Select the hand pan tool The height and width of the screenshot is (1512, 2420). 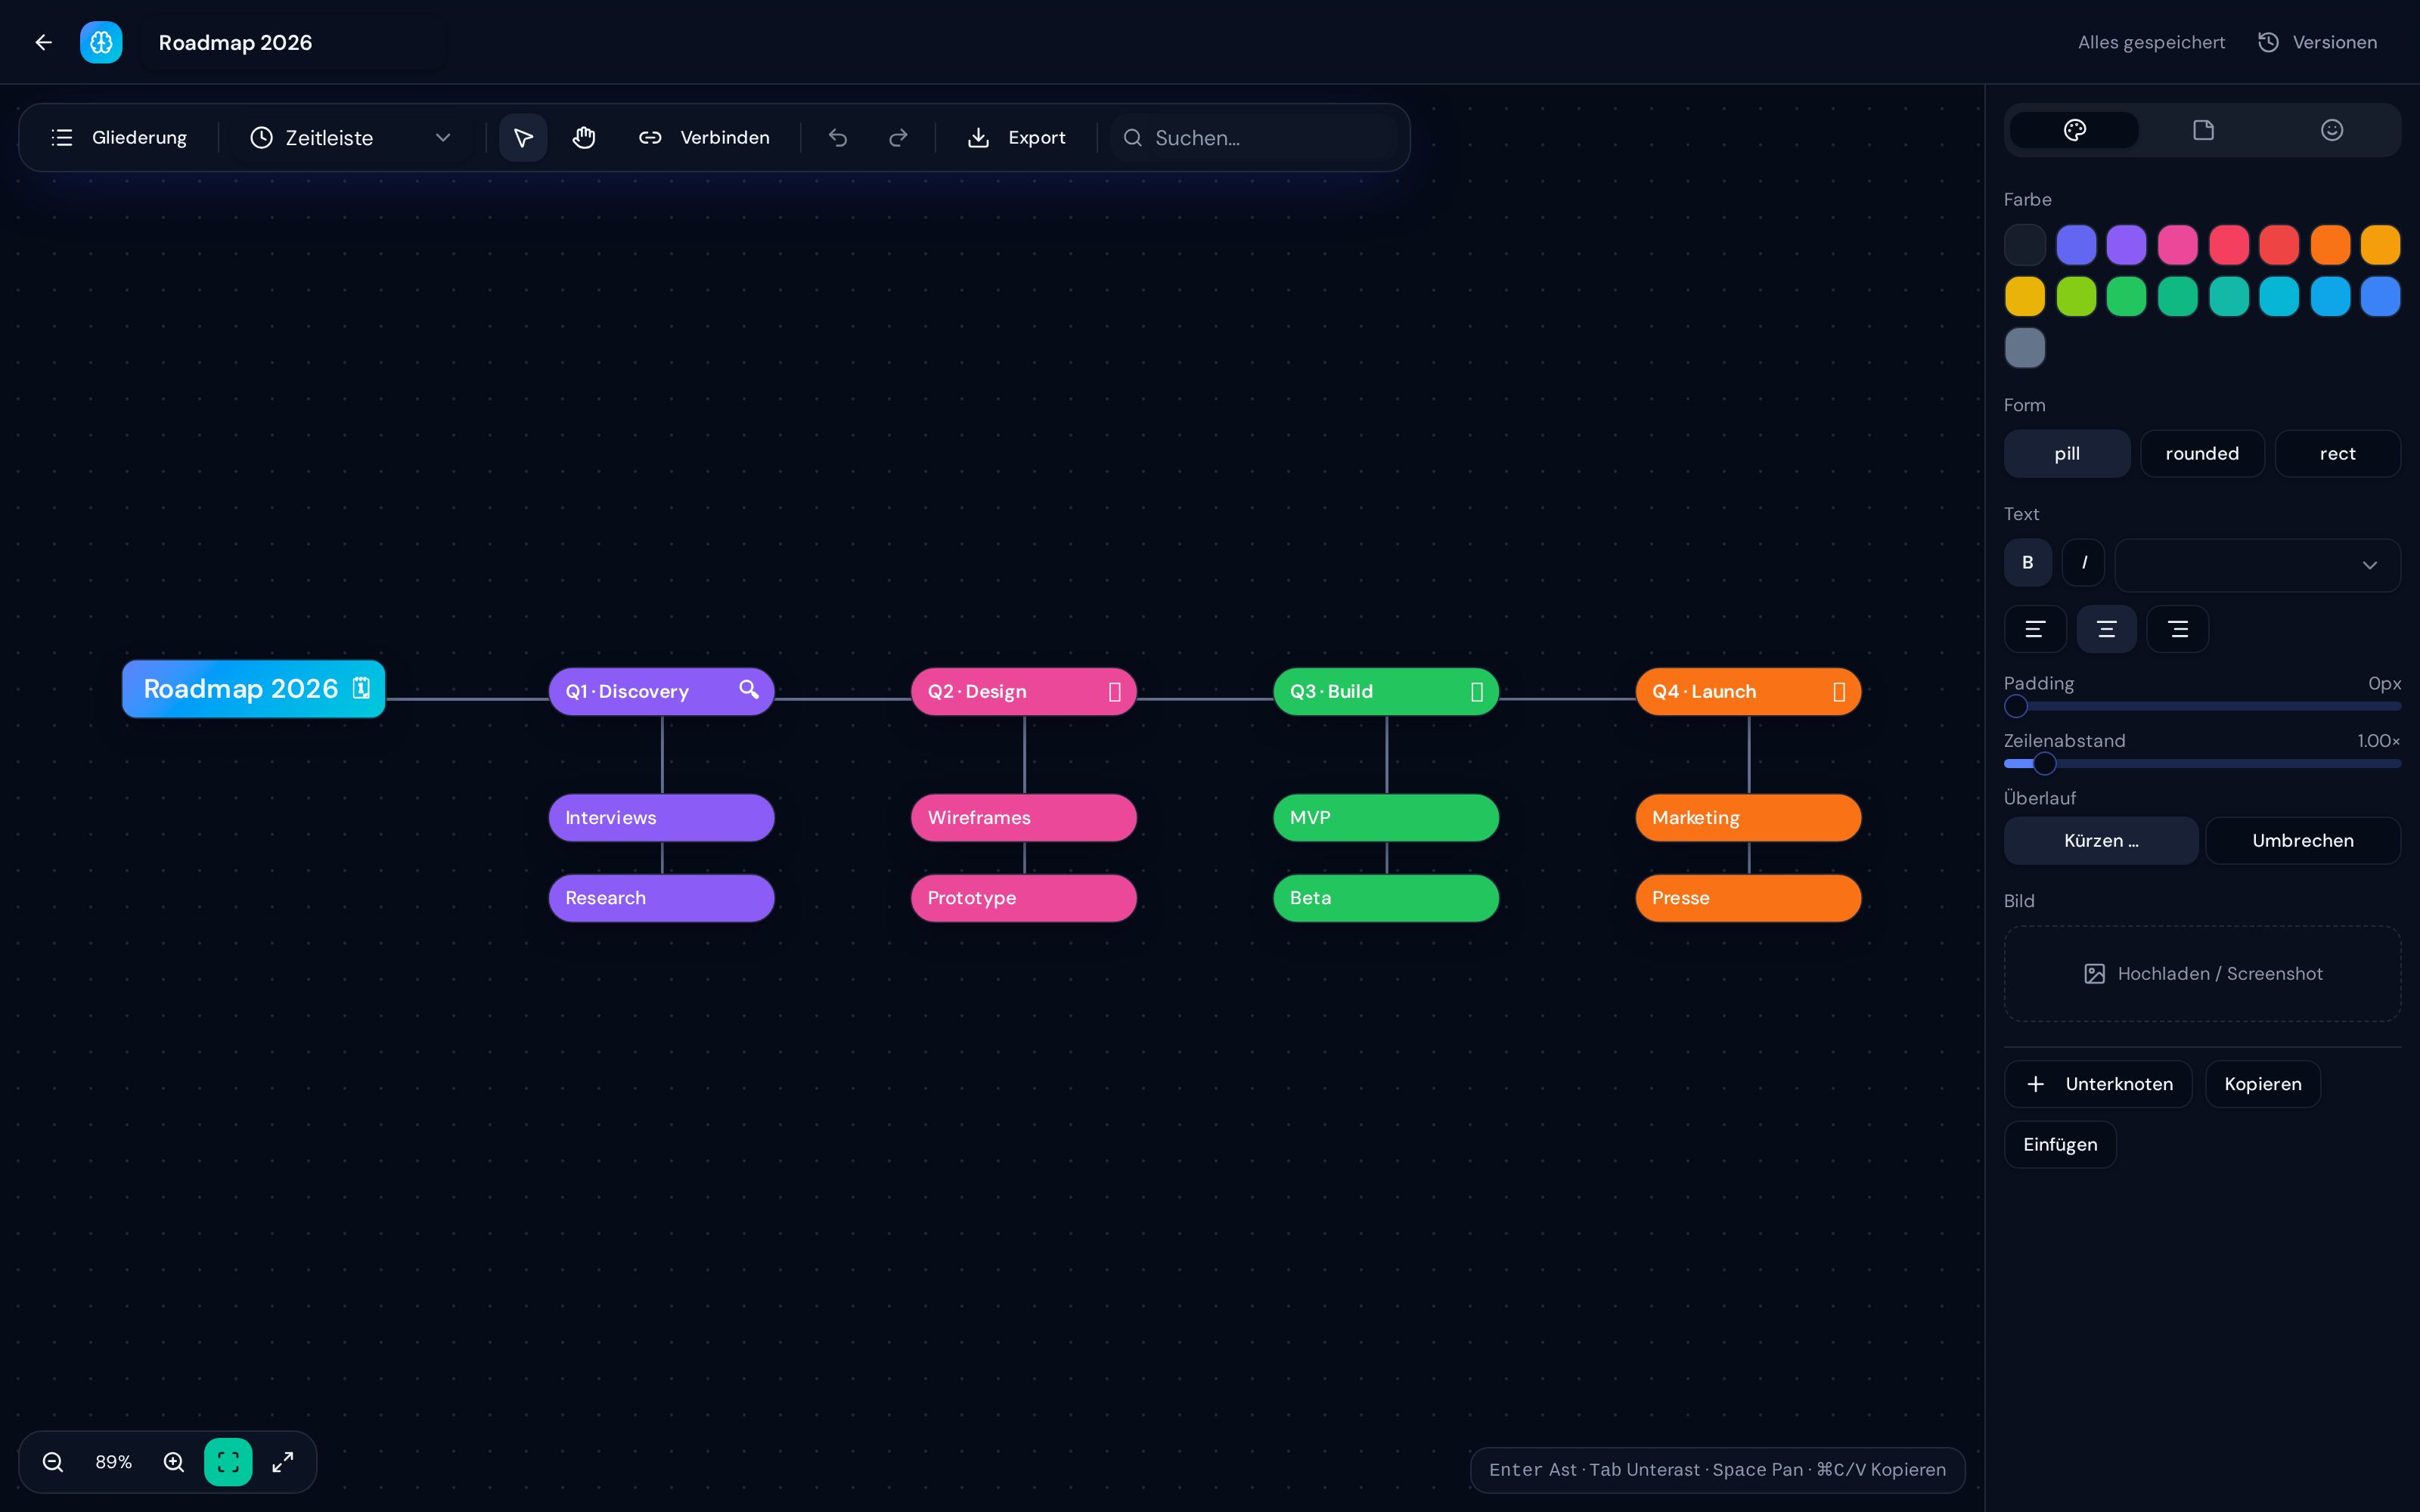(584, 138)
